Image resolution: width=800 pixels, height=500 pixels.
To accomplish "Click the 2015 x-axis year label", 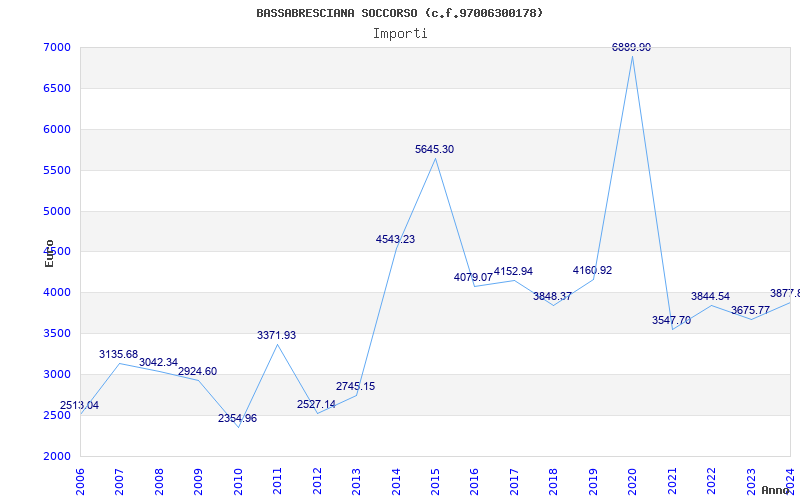I will click(x=436, y=482).
